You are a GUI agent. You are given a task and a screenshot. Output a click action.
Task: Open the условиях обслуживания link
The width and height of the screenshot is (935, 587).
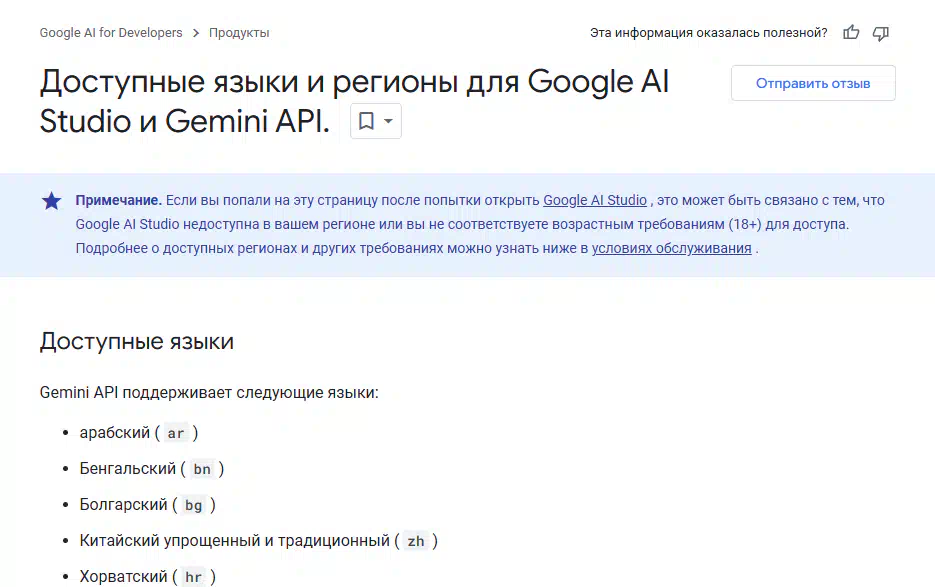(671, 248)
